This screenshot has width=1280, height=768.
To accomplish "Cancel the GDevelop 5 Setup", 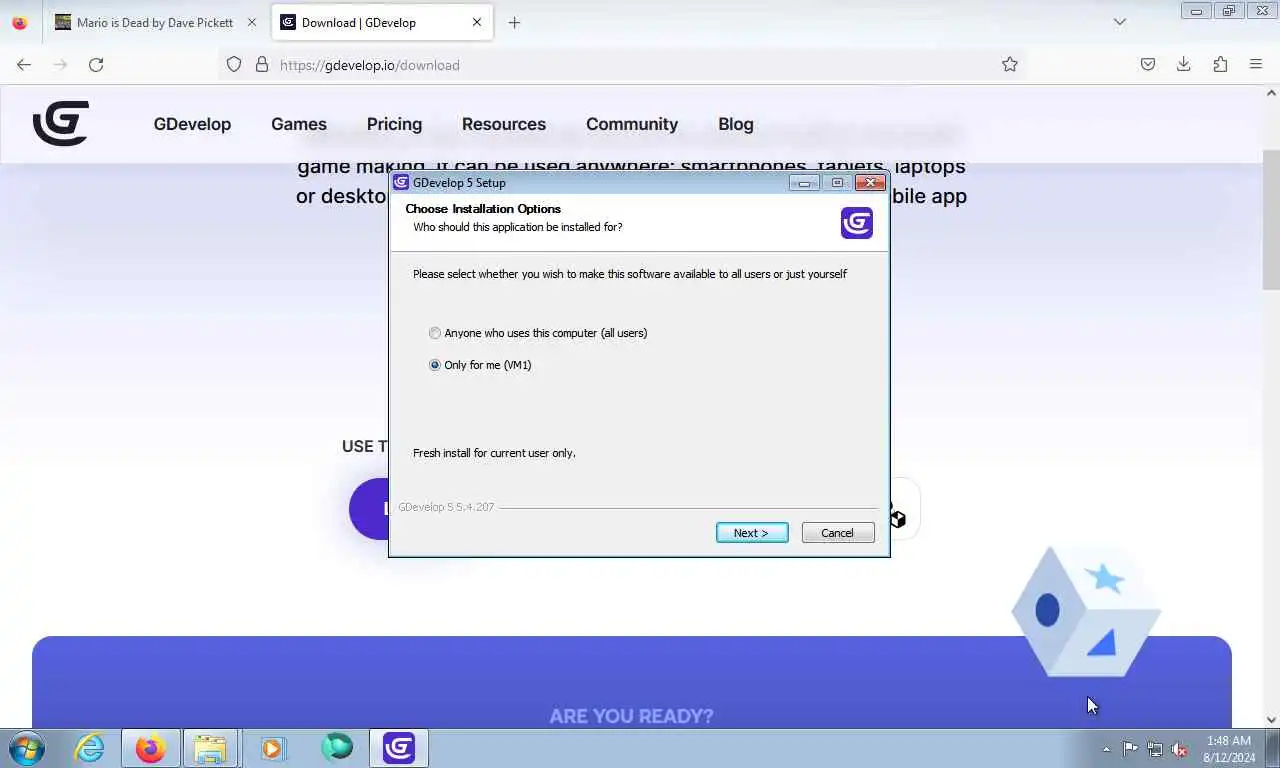I will 838,533.
